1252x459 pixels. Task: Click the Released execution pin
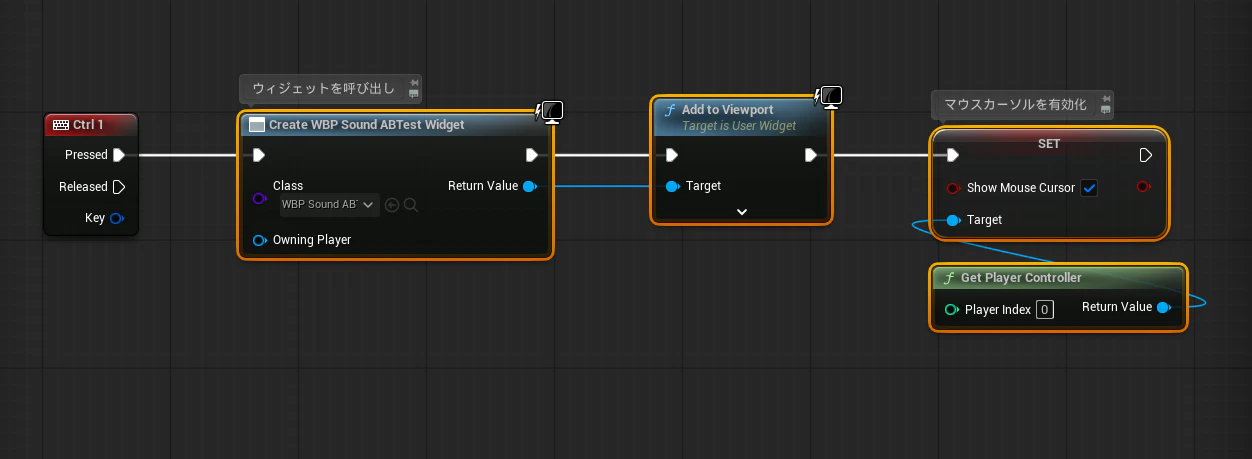pyautogui.click(x=119, y=187)
